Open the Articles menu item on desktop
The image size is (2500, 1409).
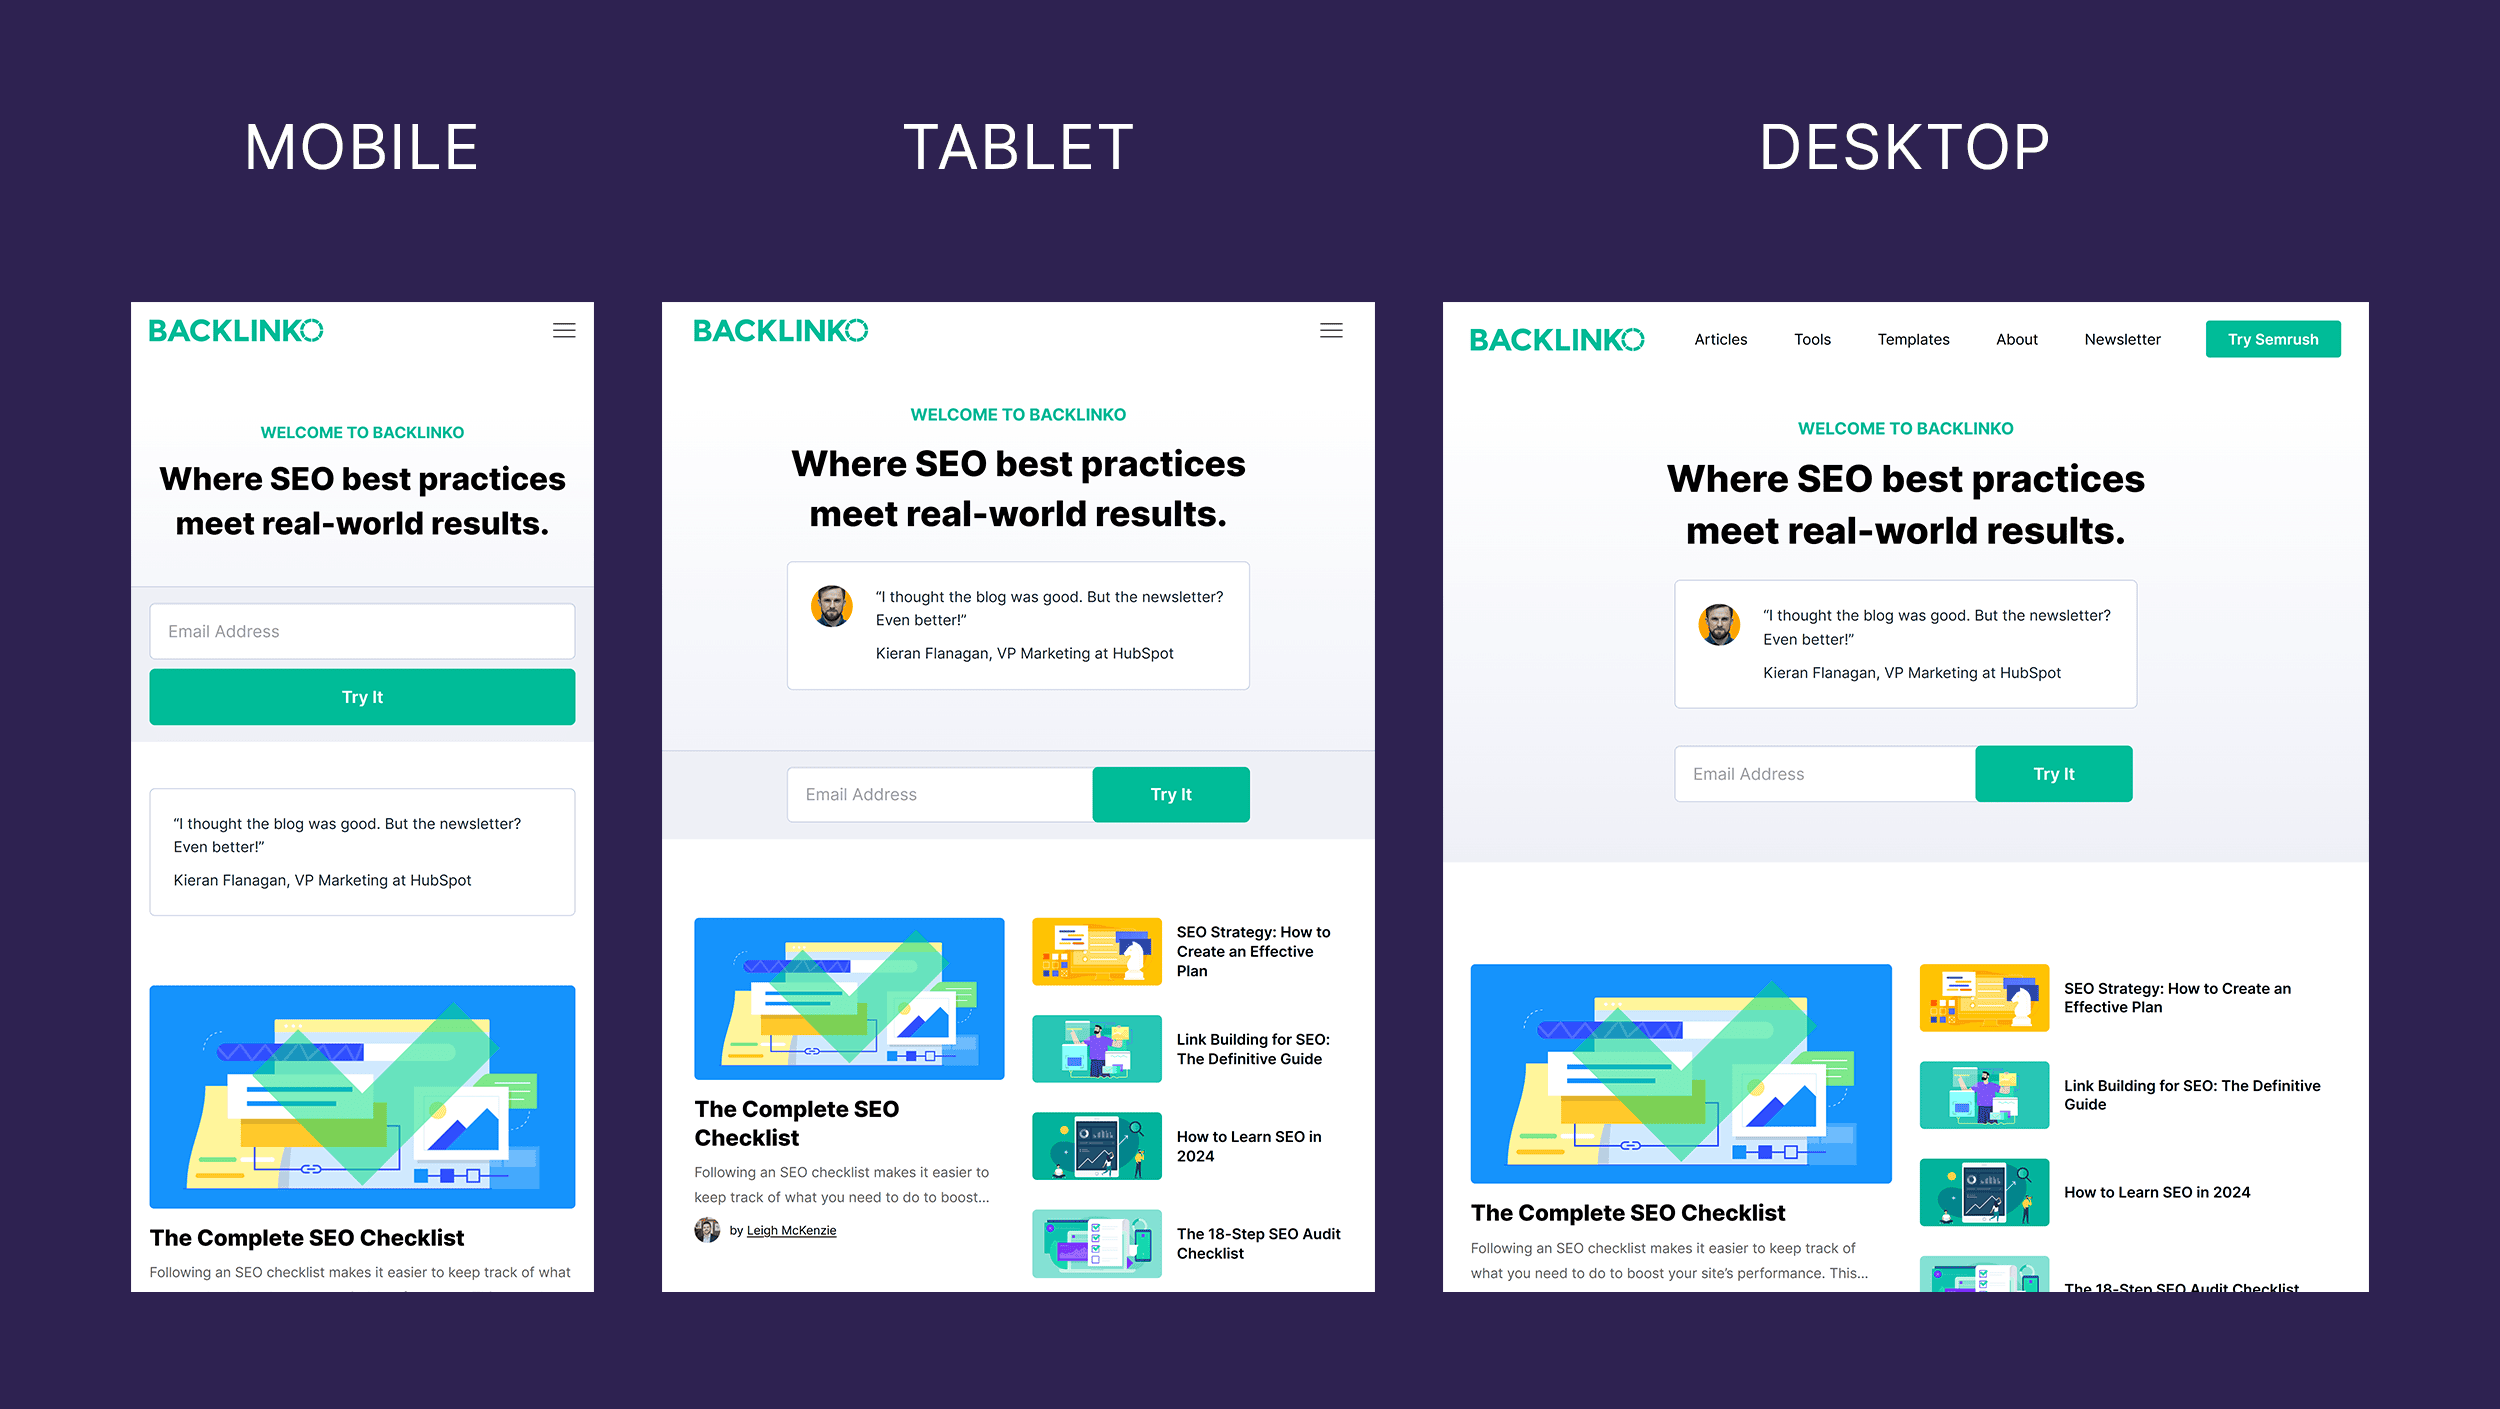point(1720,338)
